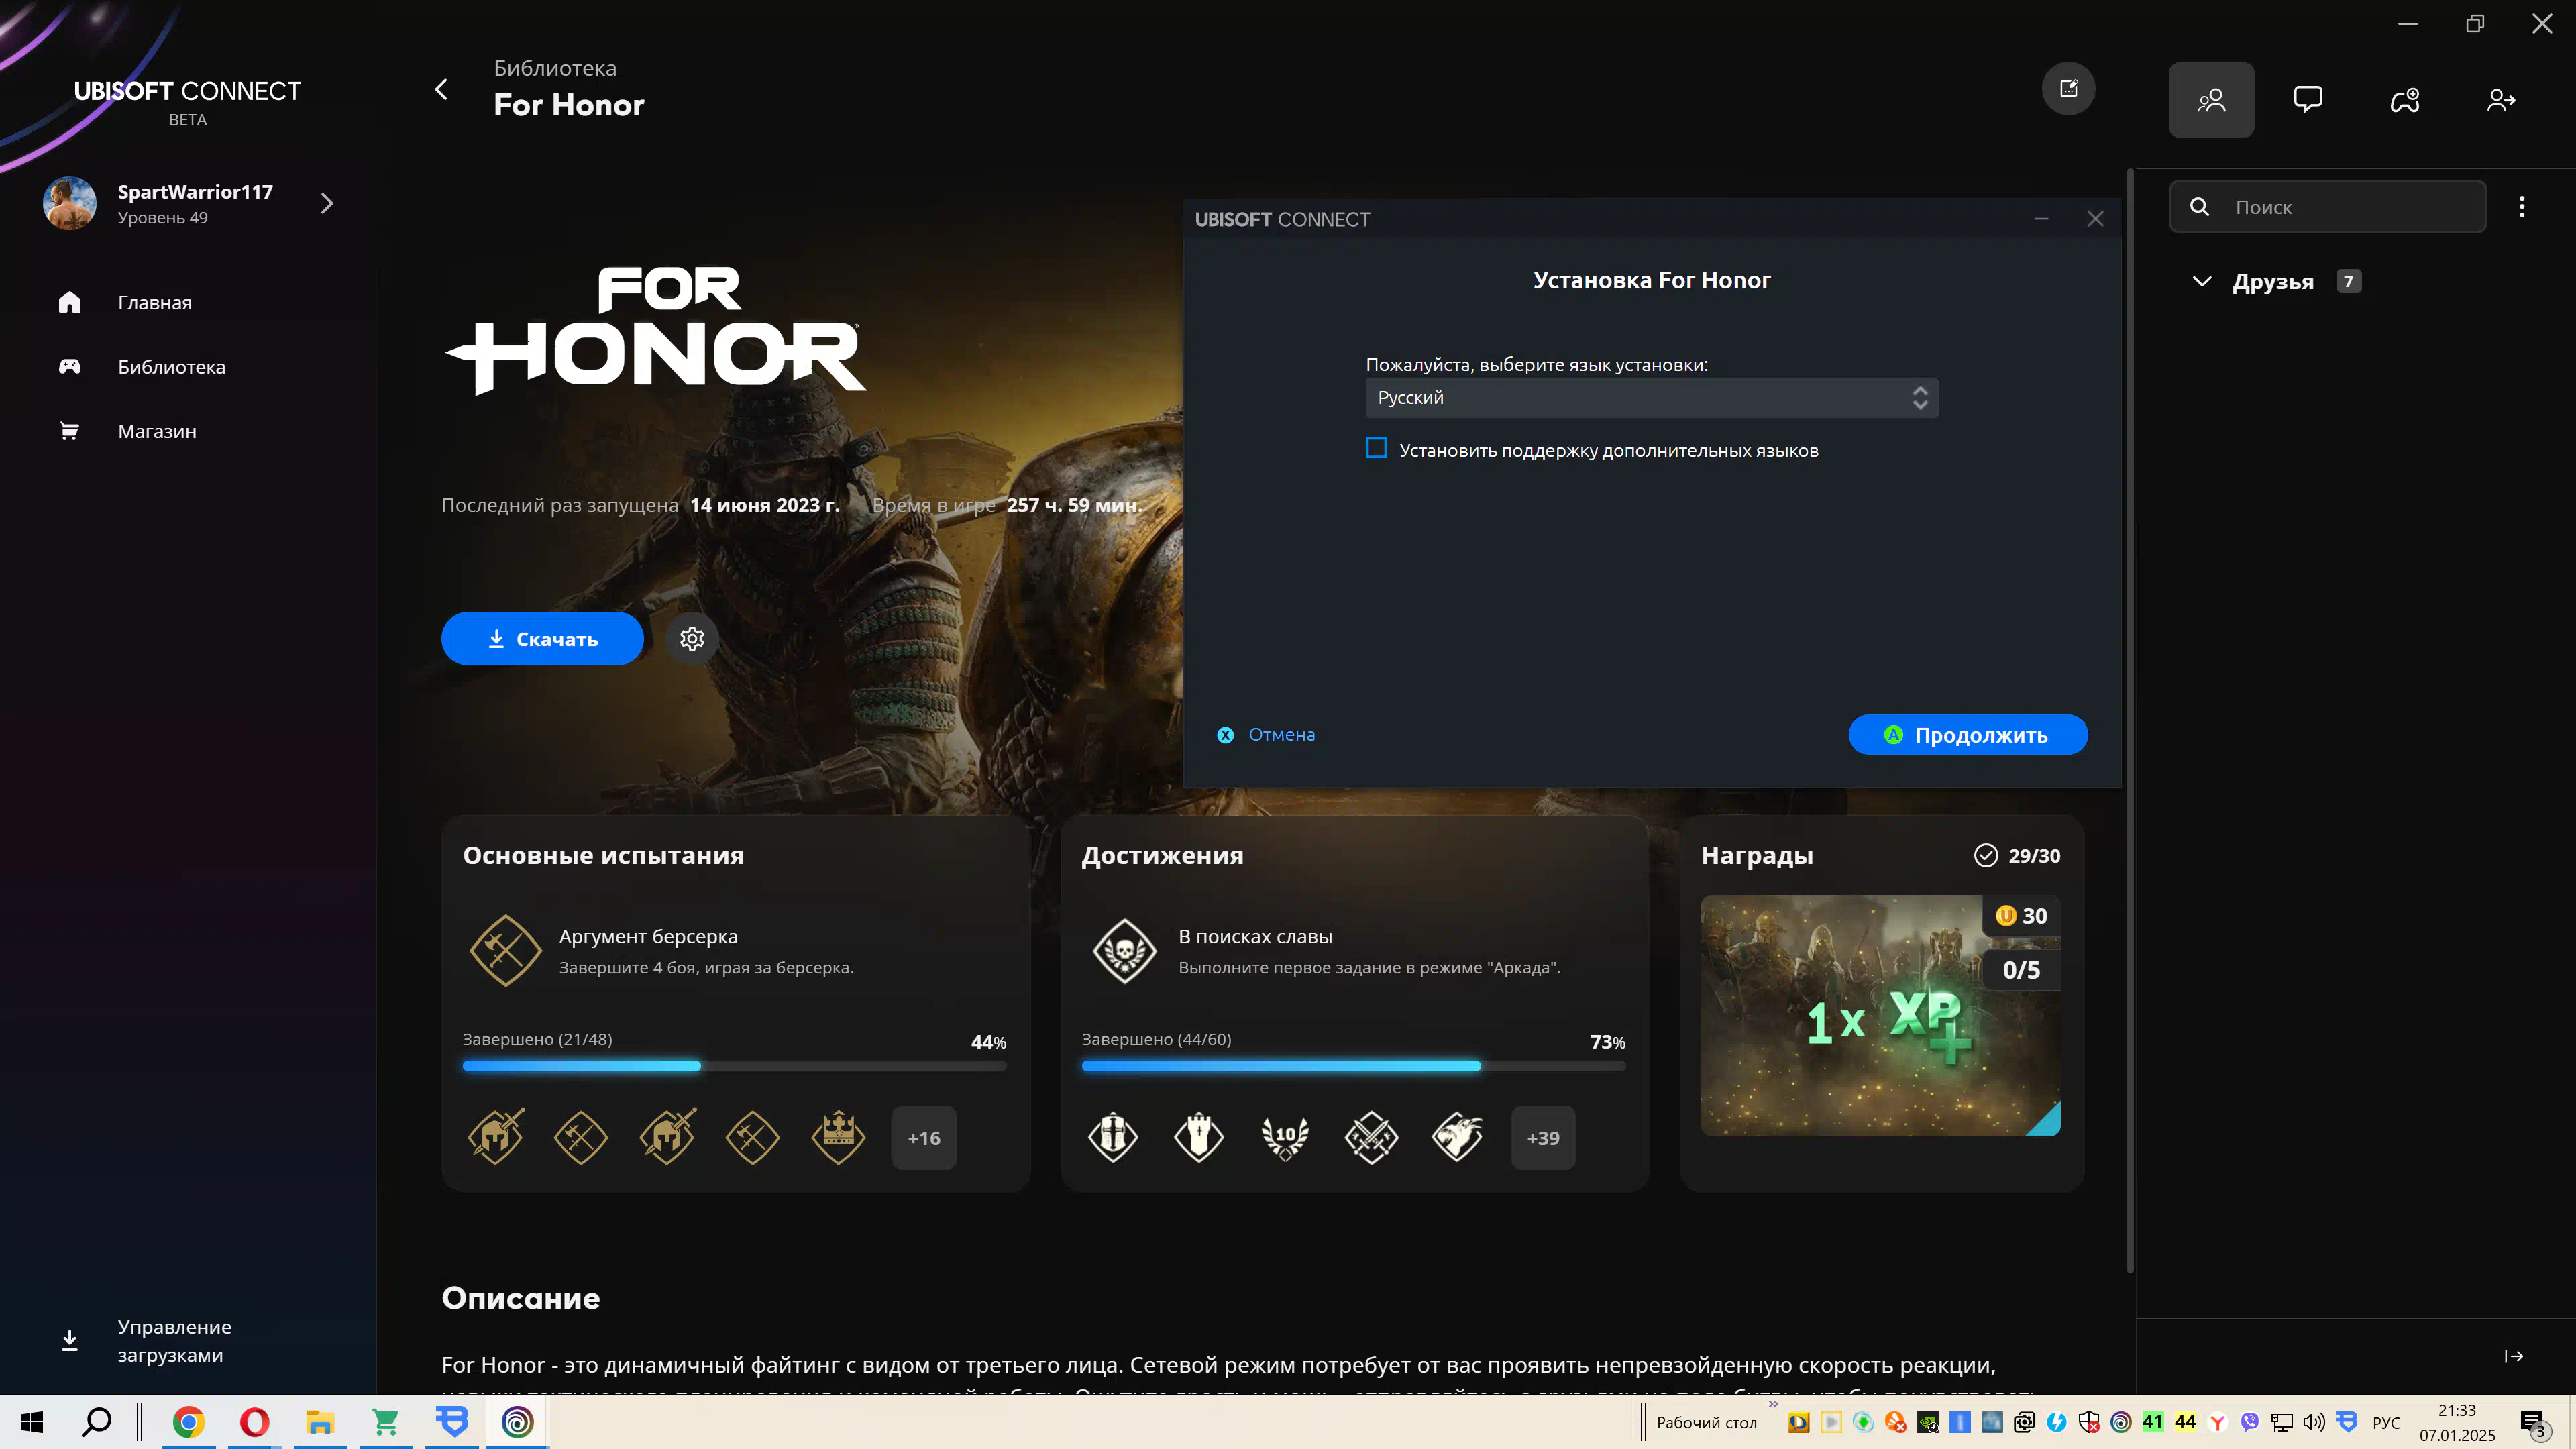
Task: Click the challenges progress bar at 44%
Action: tap(734, 1066)
